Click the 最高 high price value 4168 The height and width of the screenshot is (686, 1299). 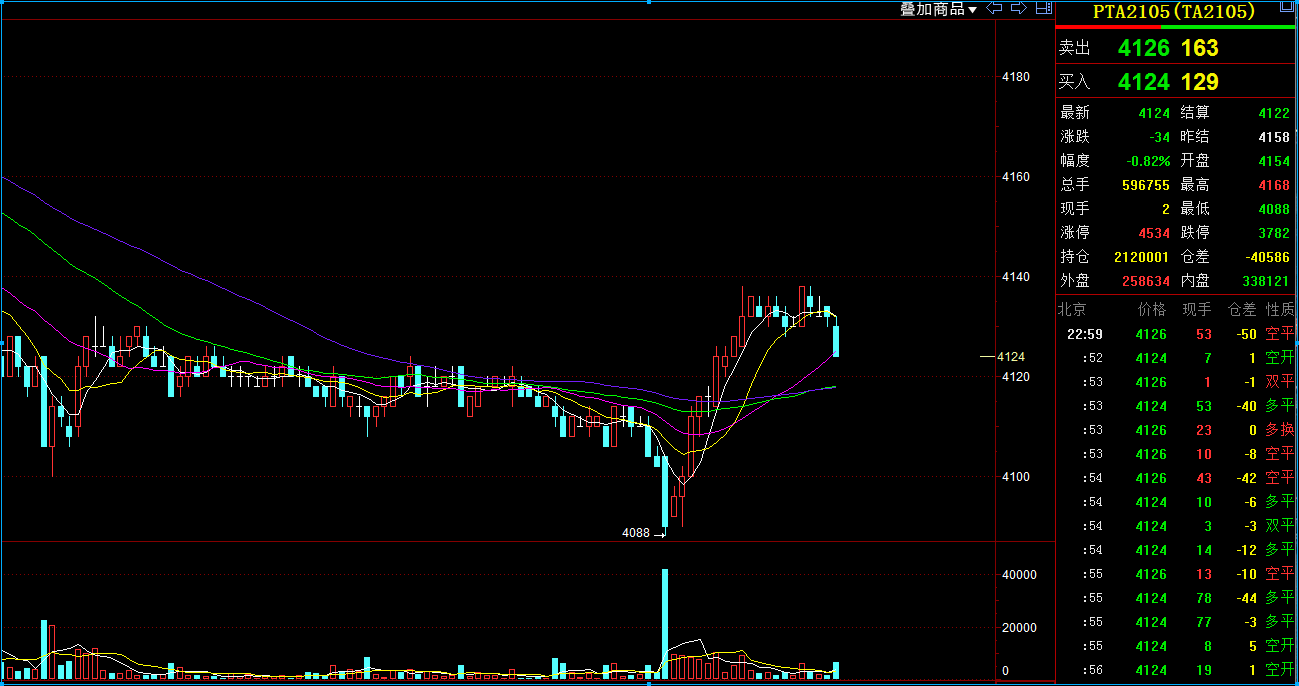tap(1273, 185)
